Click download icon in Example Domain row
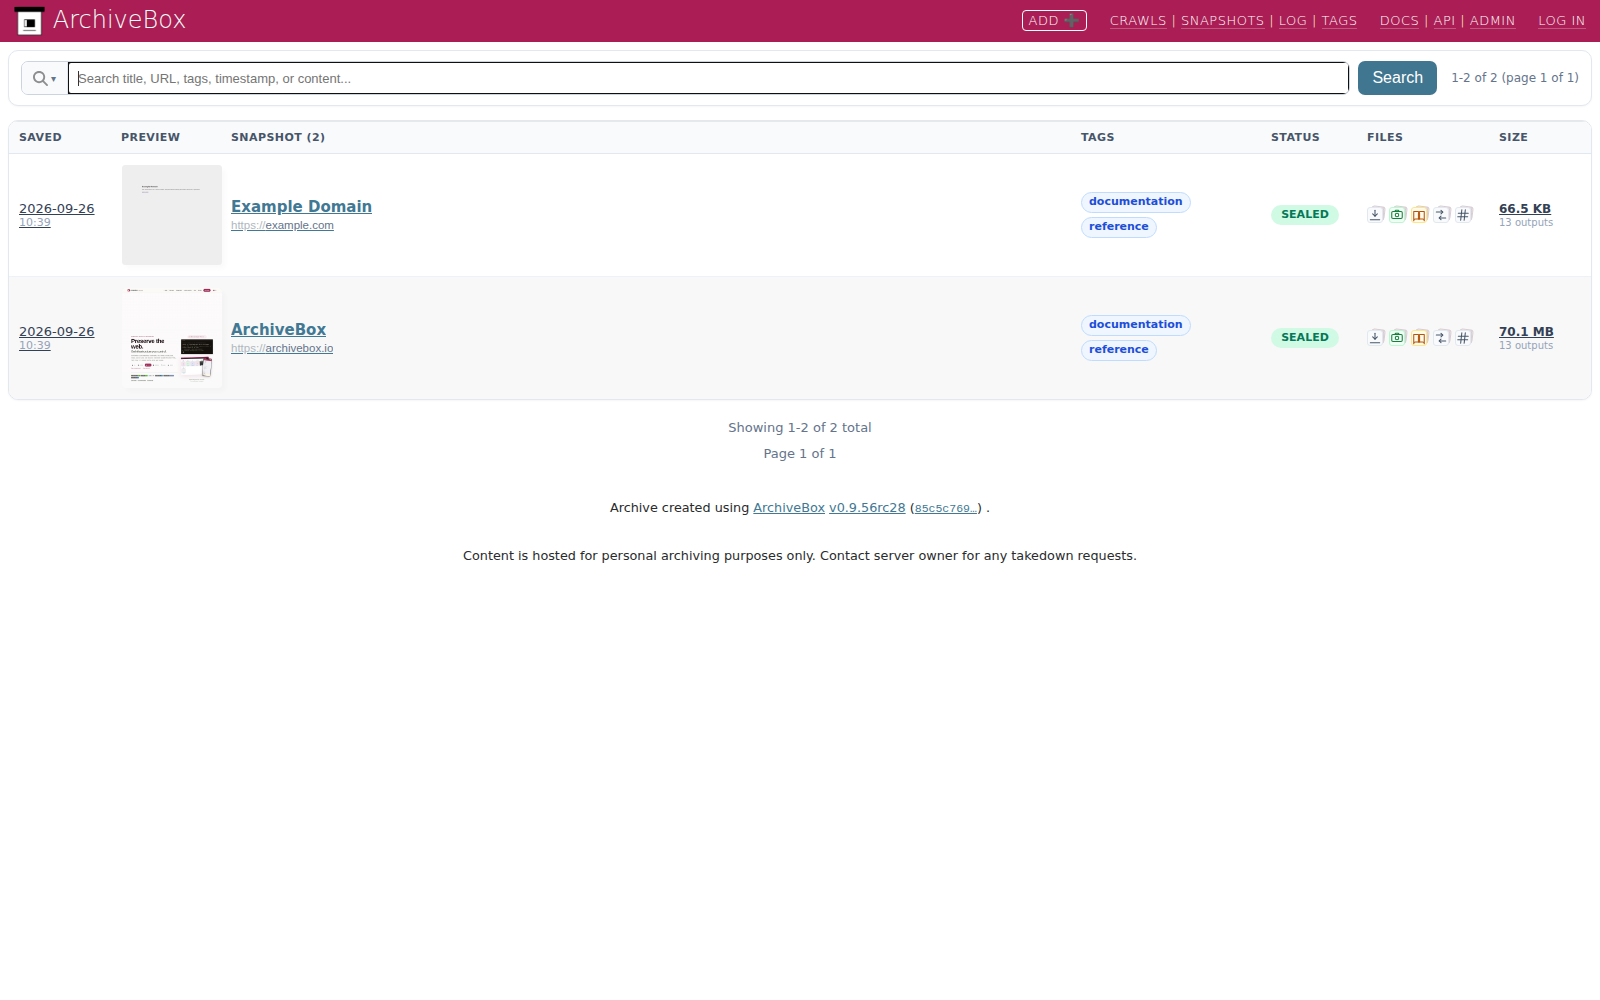The width and height of the screenshot is (1600, 1000). [x=1376, y=214]
